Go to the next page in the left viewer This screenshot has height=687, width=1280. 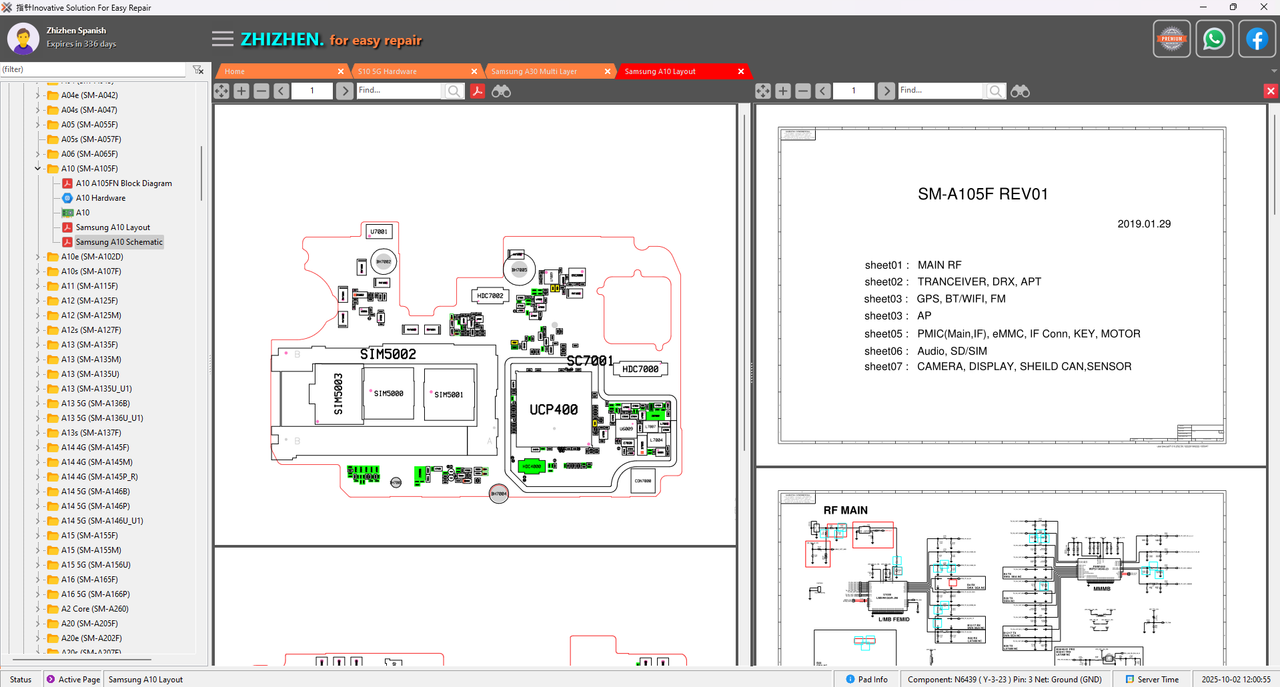343,91
